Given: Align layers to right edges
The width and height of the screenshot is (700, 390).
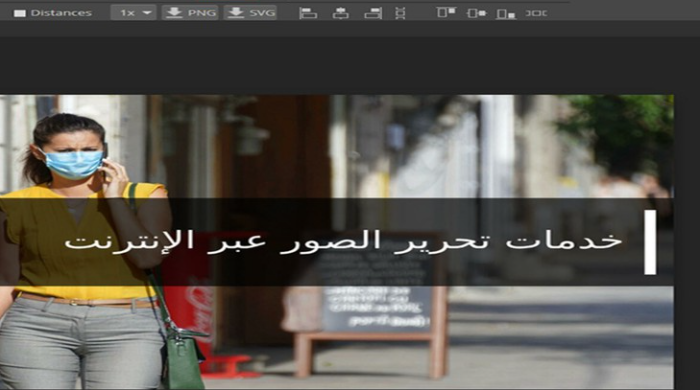Looking at the screenshot, I should pos(373,13).
